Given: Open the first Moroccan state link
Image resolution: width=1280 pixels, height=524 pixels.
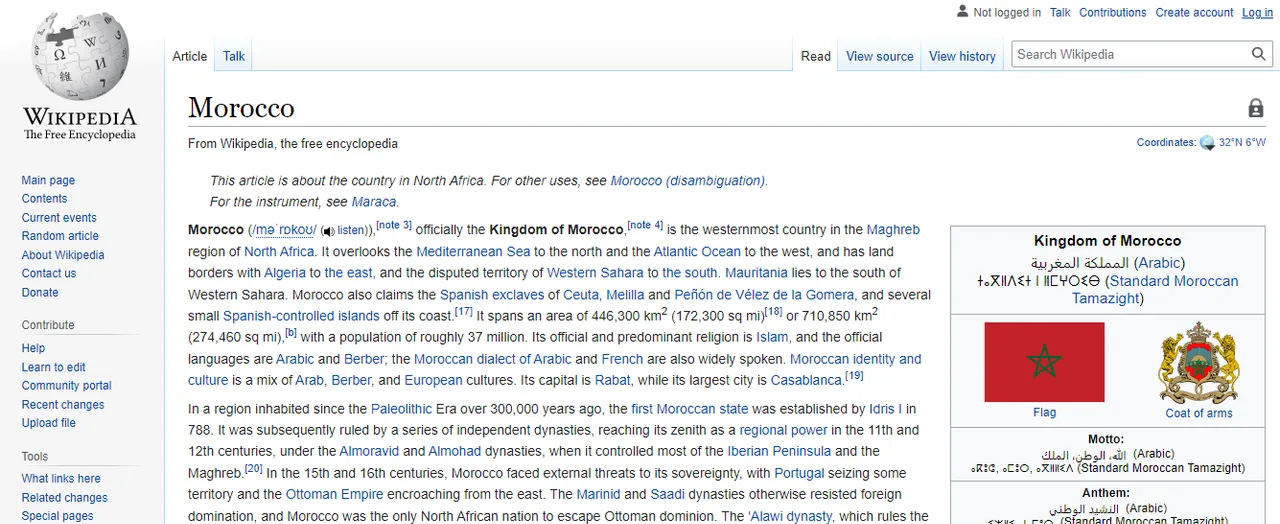Looking at the screenshot, I should click(689, 409).
